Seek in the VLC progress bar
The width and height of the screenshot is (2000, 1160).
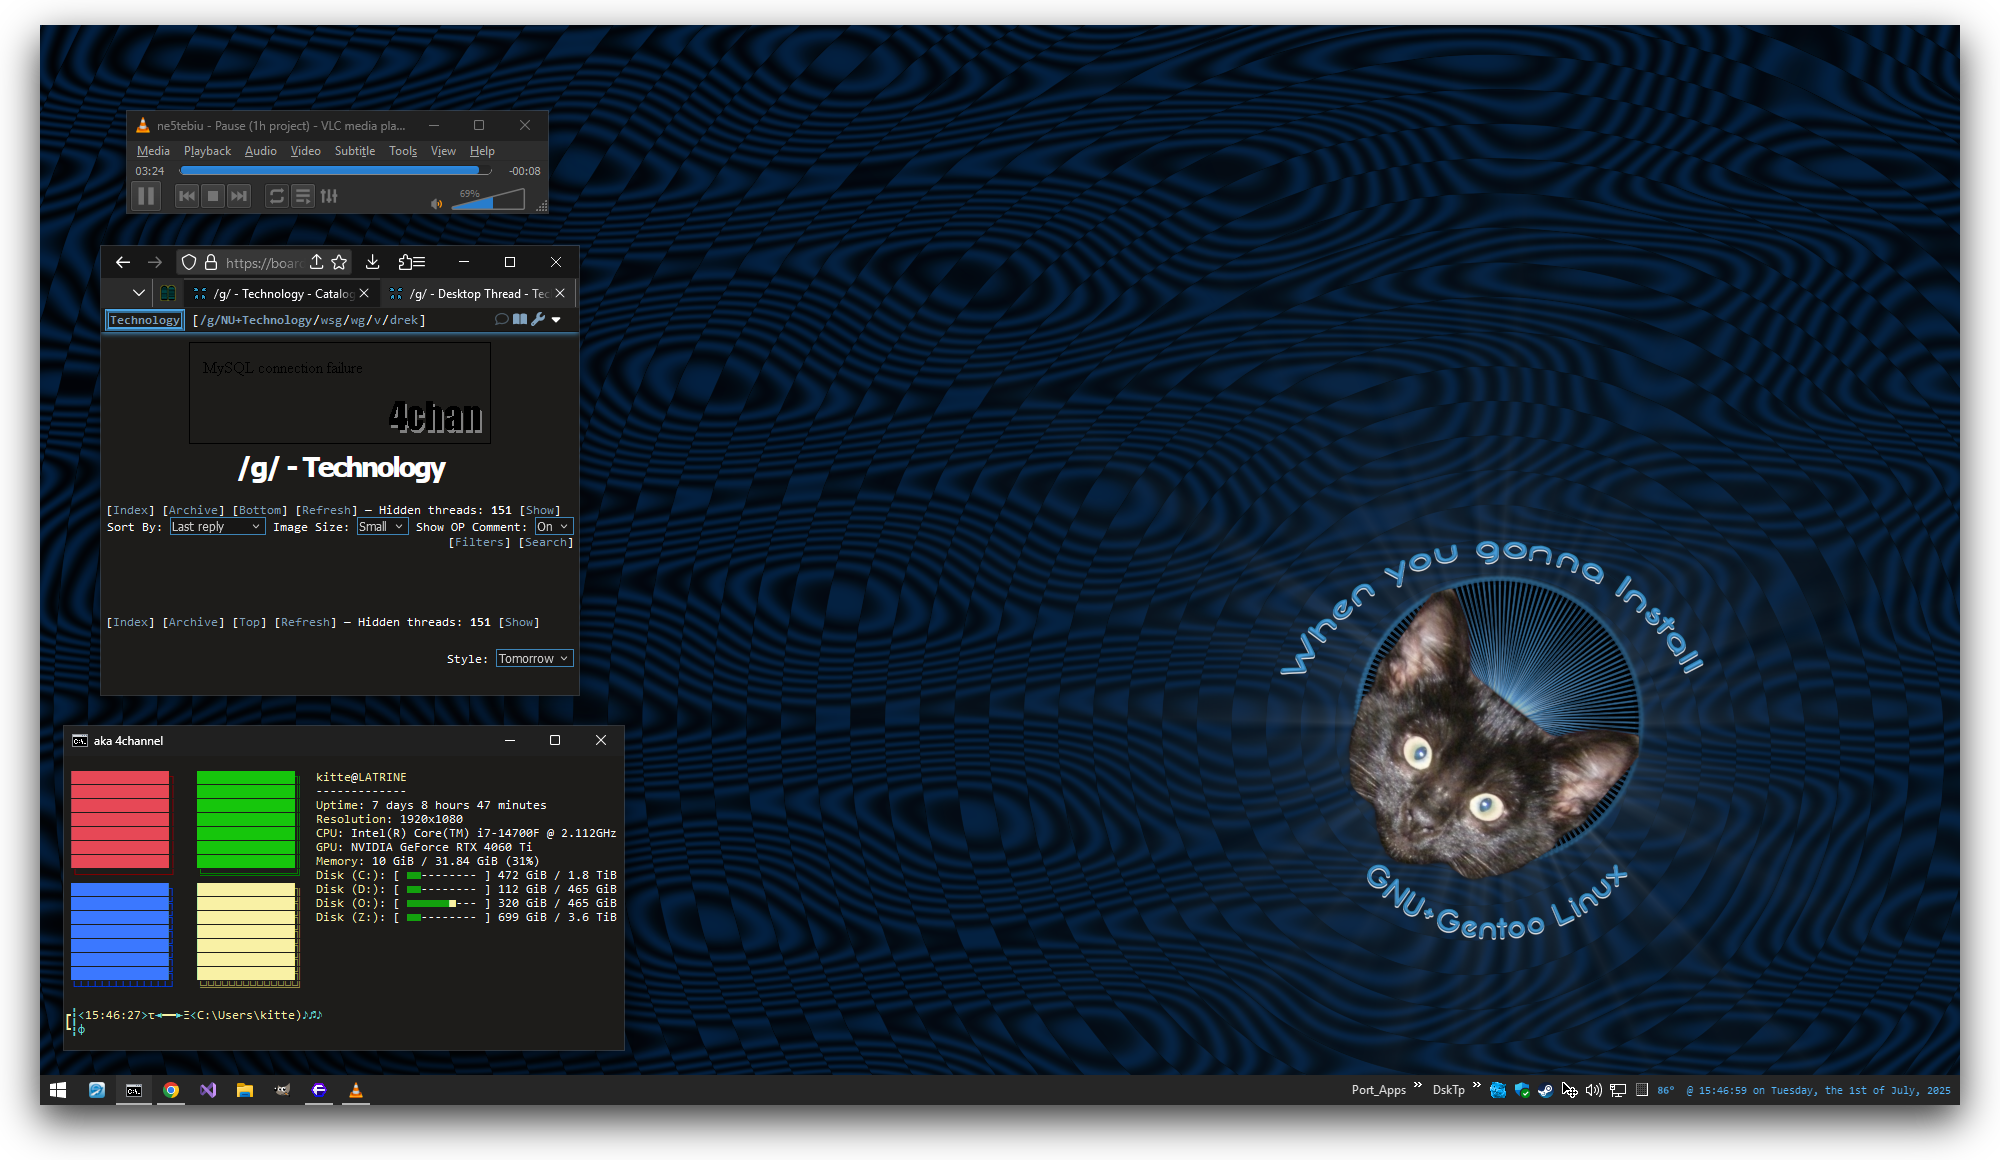click(x=335, y=171)
